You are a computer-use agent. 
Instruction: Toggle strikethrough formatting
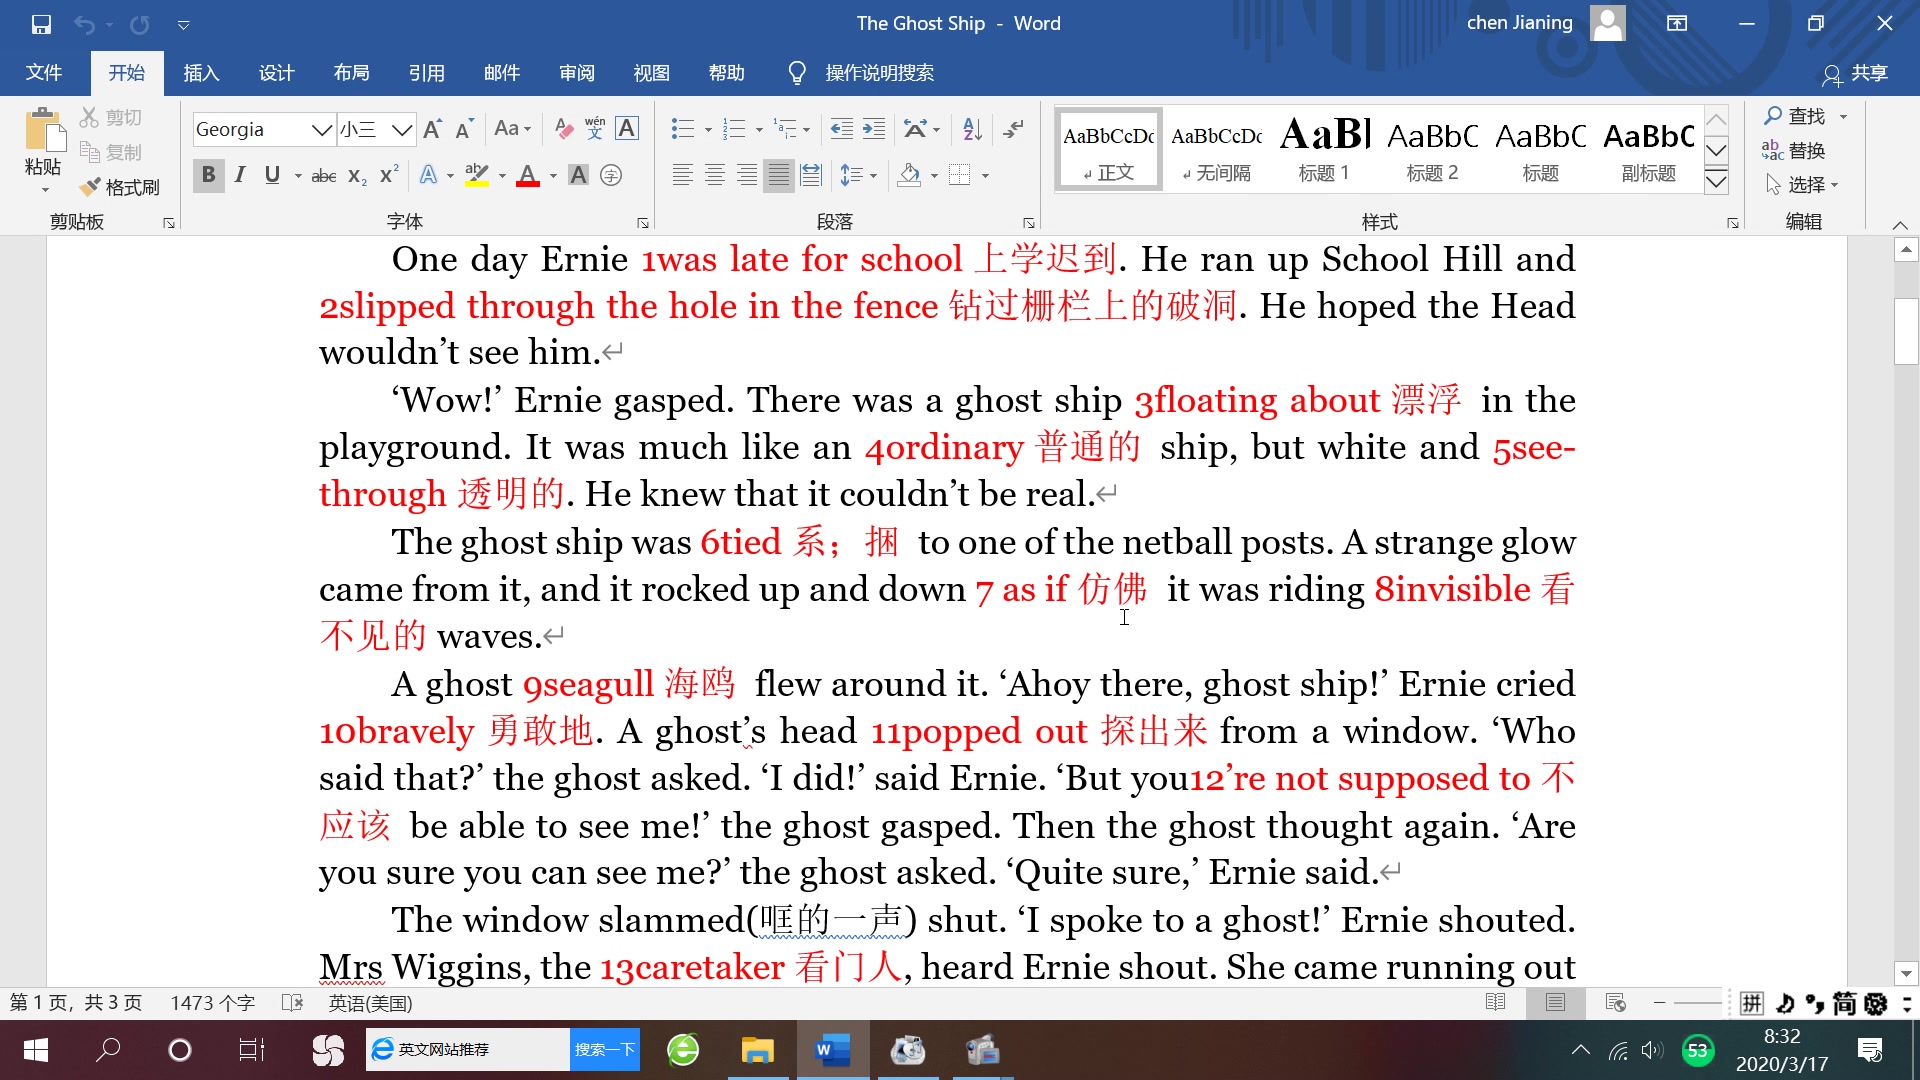click(324, 176)
